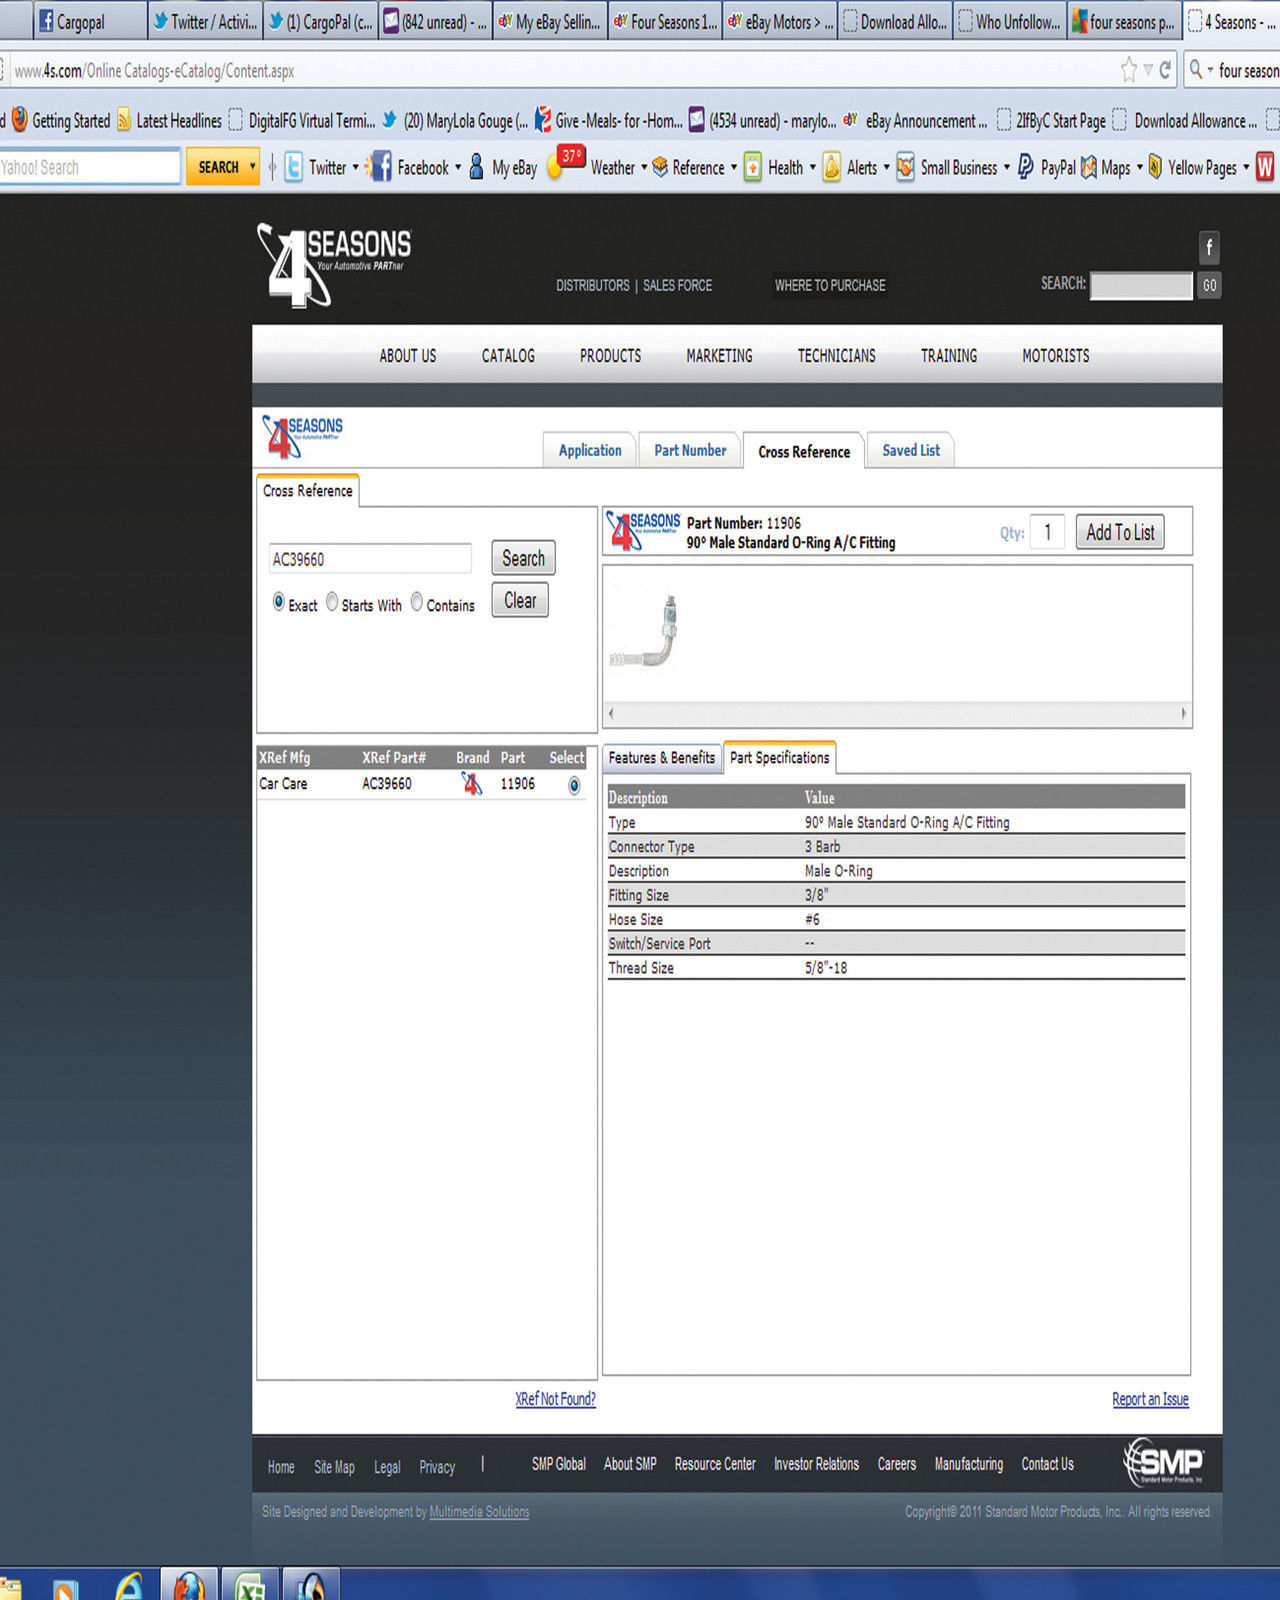Switch to the Part Number catalog tab
Screen dimensions: 1280x1600
(x=690, y=451)
